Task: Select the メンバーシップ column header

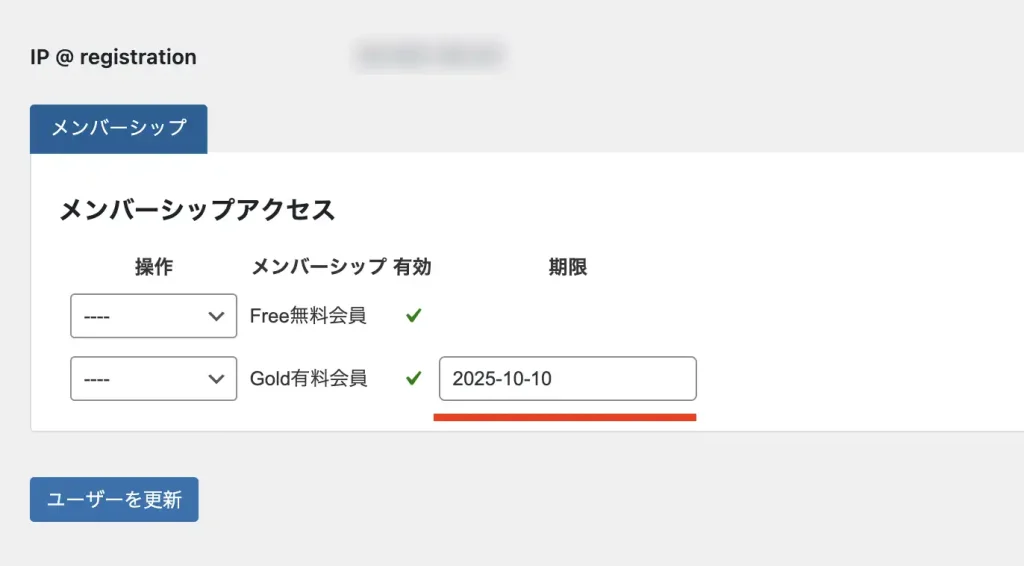Action: point(318,267)
